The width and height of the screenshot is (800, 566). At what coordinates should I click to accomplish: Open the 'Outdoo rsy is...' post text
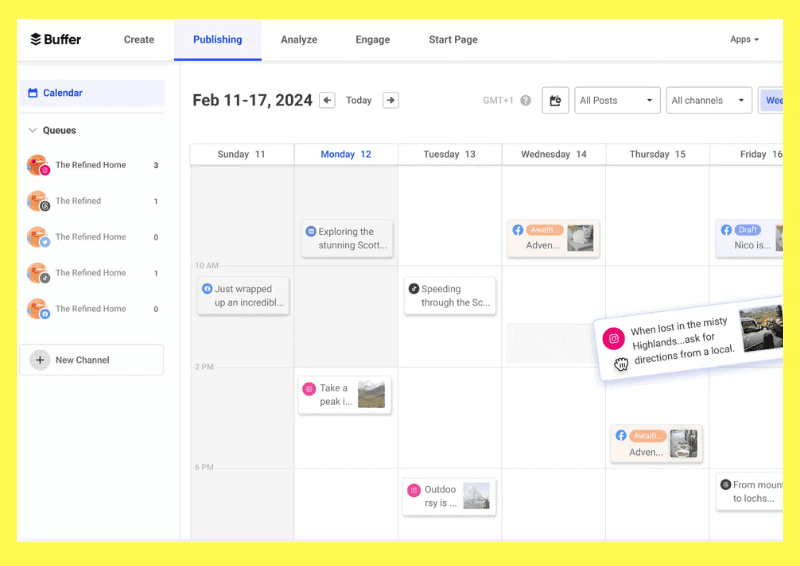pos(440,496)
